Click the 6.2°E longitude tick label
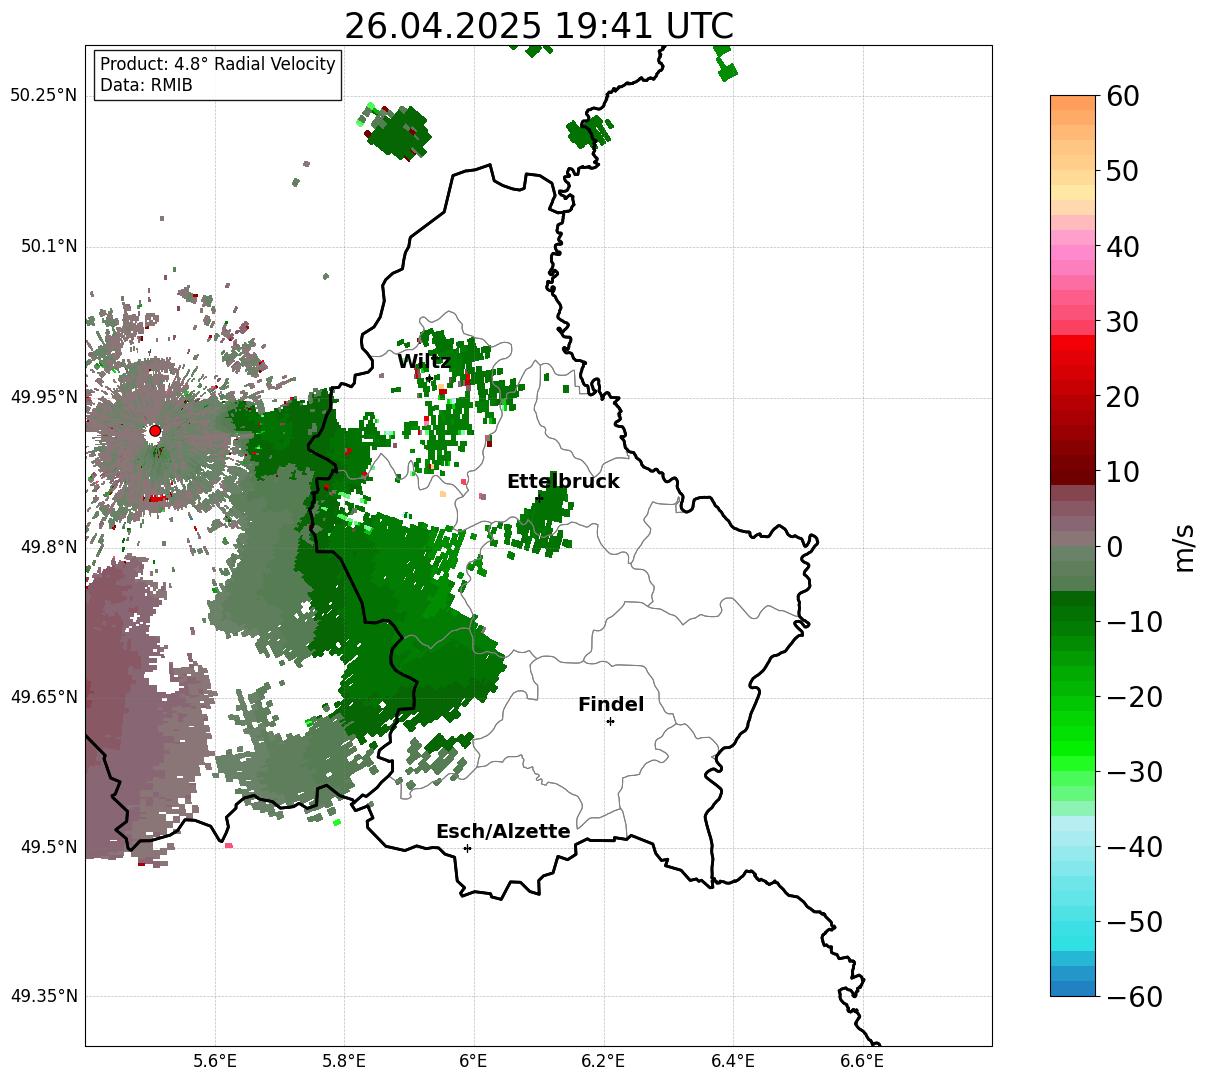 pos(604,1061)
